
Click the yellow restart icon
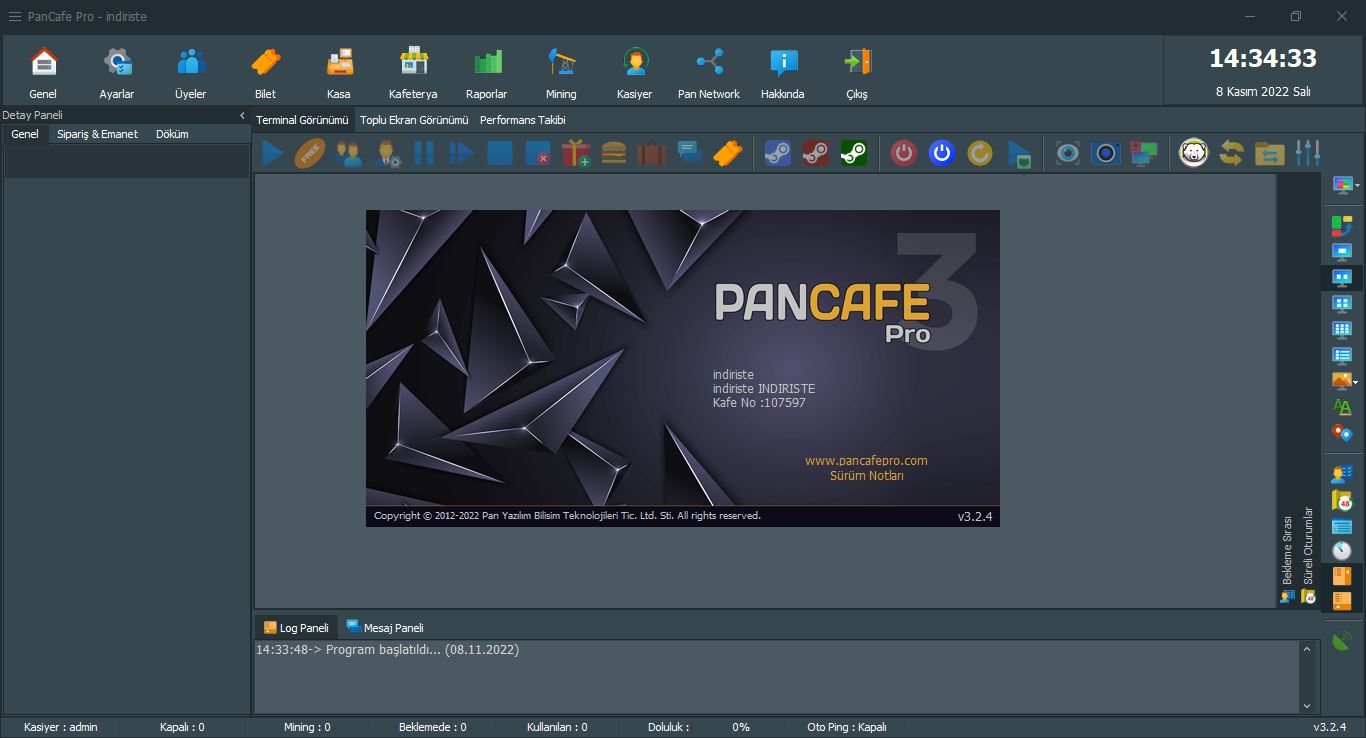coord(980,153)
